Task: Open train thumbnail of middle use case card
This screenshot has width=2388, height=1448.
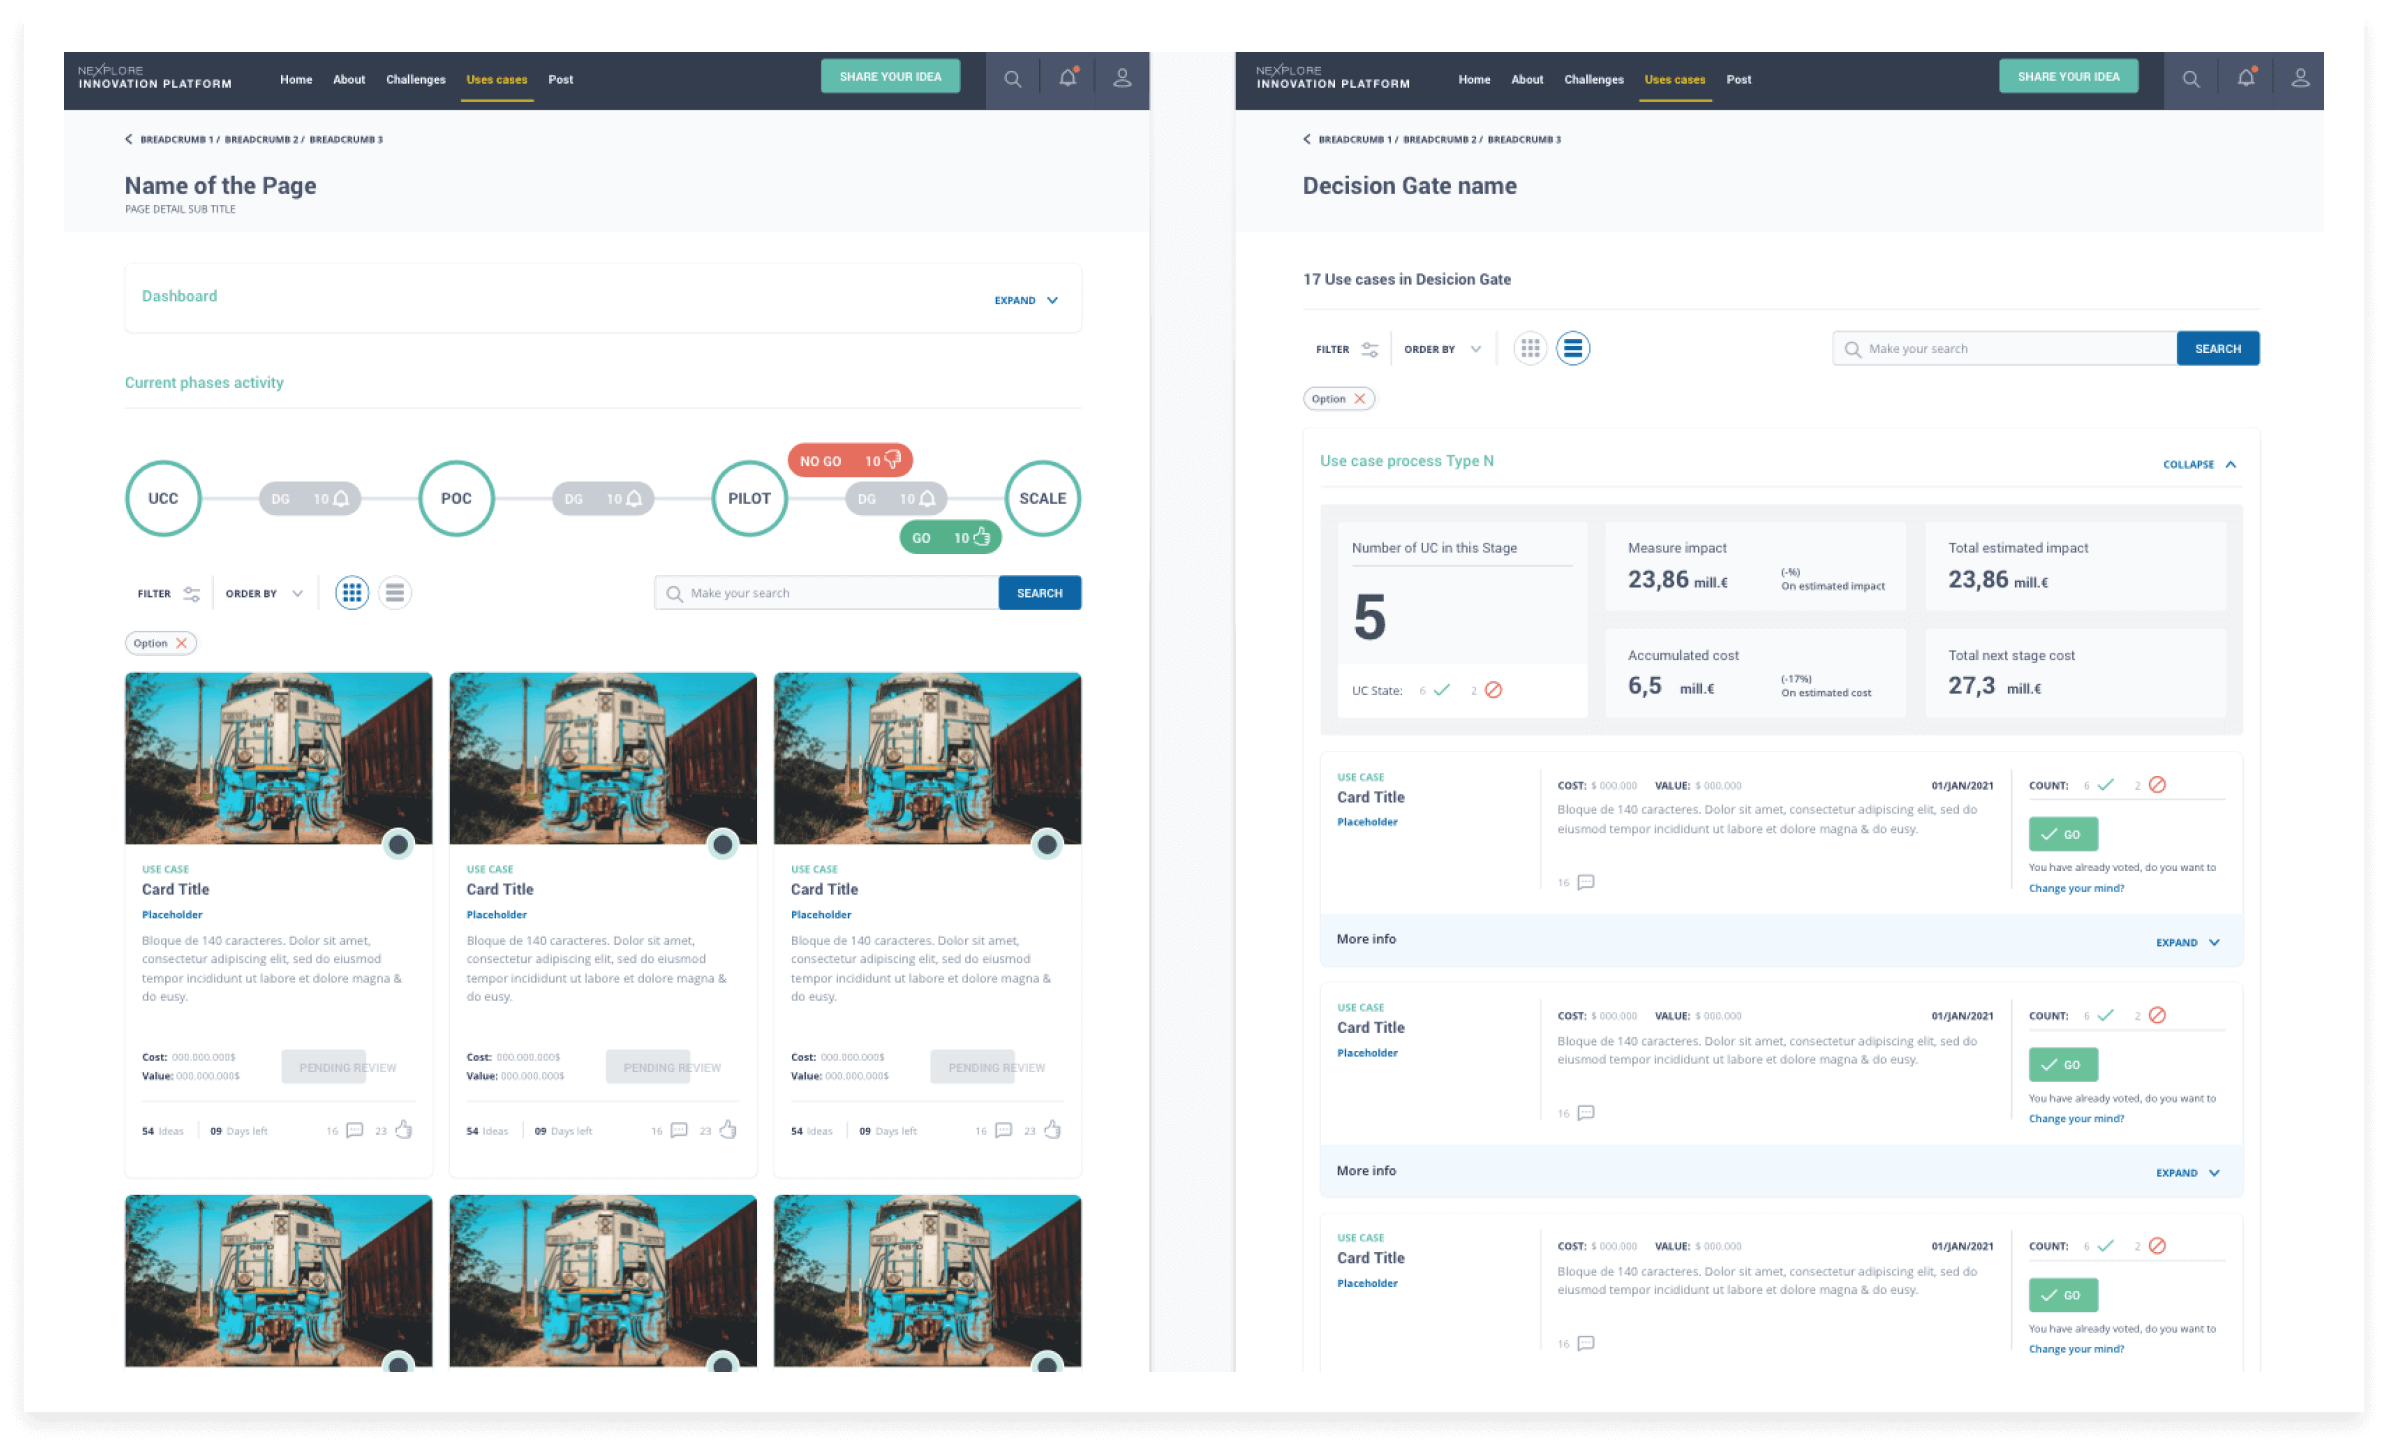Action: (x=603, y=758)
